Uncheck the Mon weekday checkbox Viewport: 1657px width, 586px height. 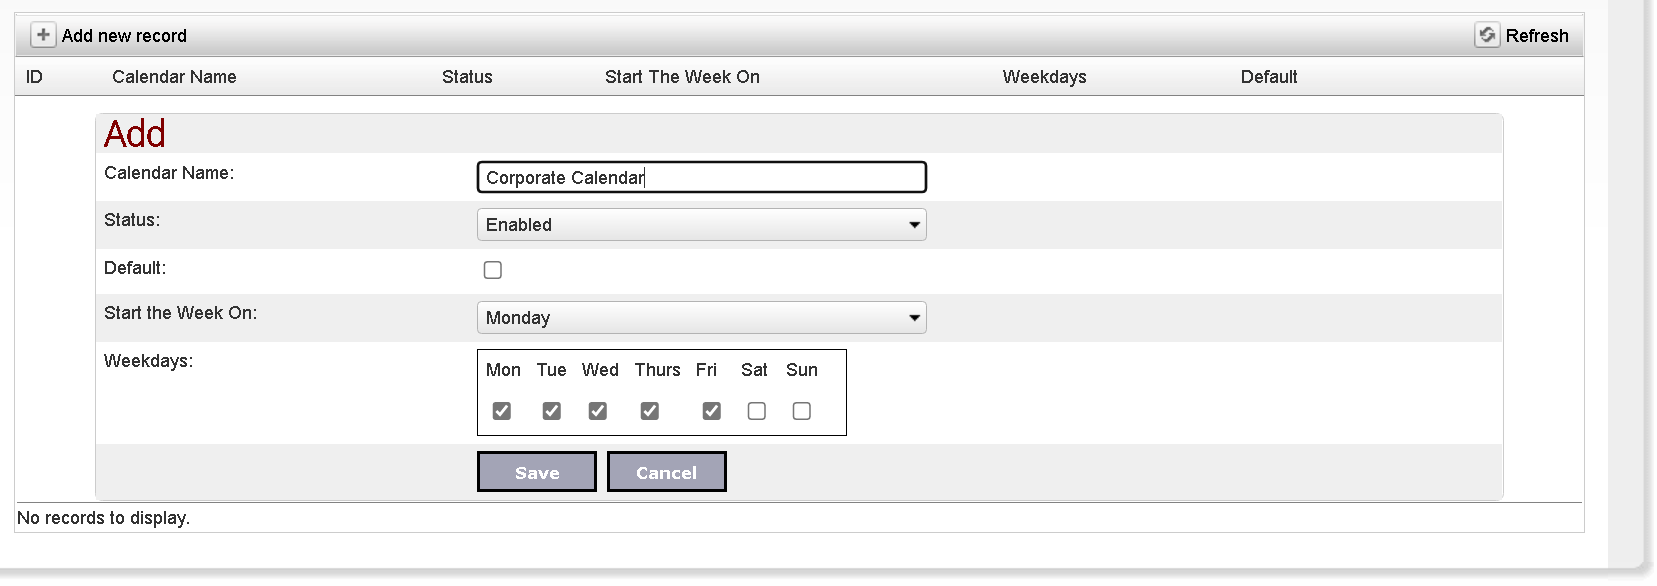[x=502, y=411]
